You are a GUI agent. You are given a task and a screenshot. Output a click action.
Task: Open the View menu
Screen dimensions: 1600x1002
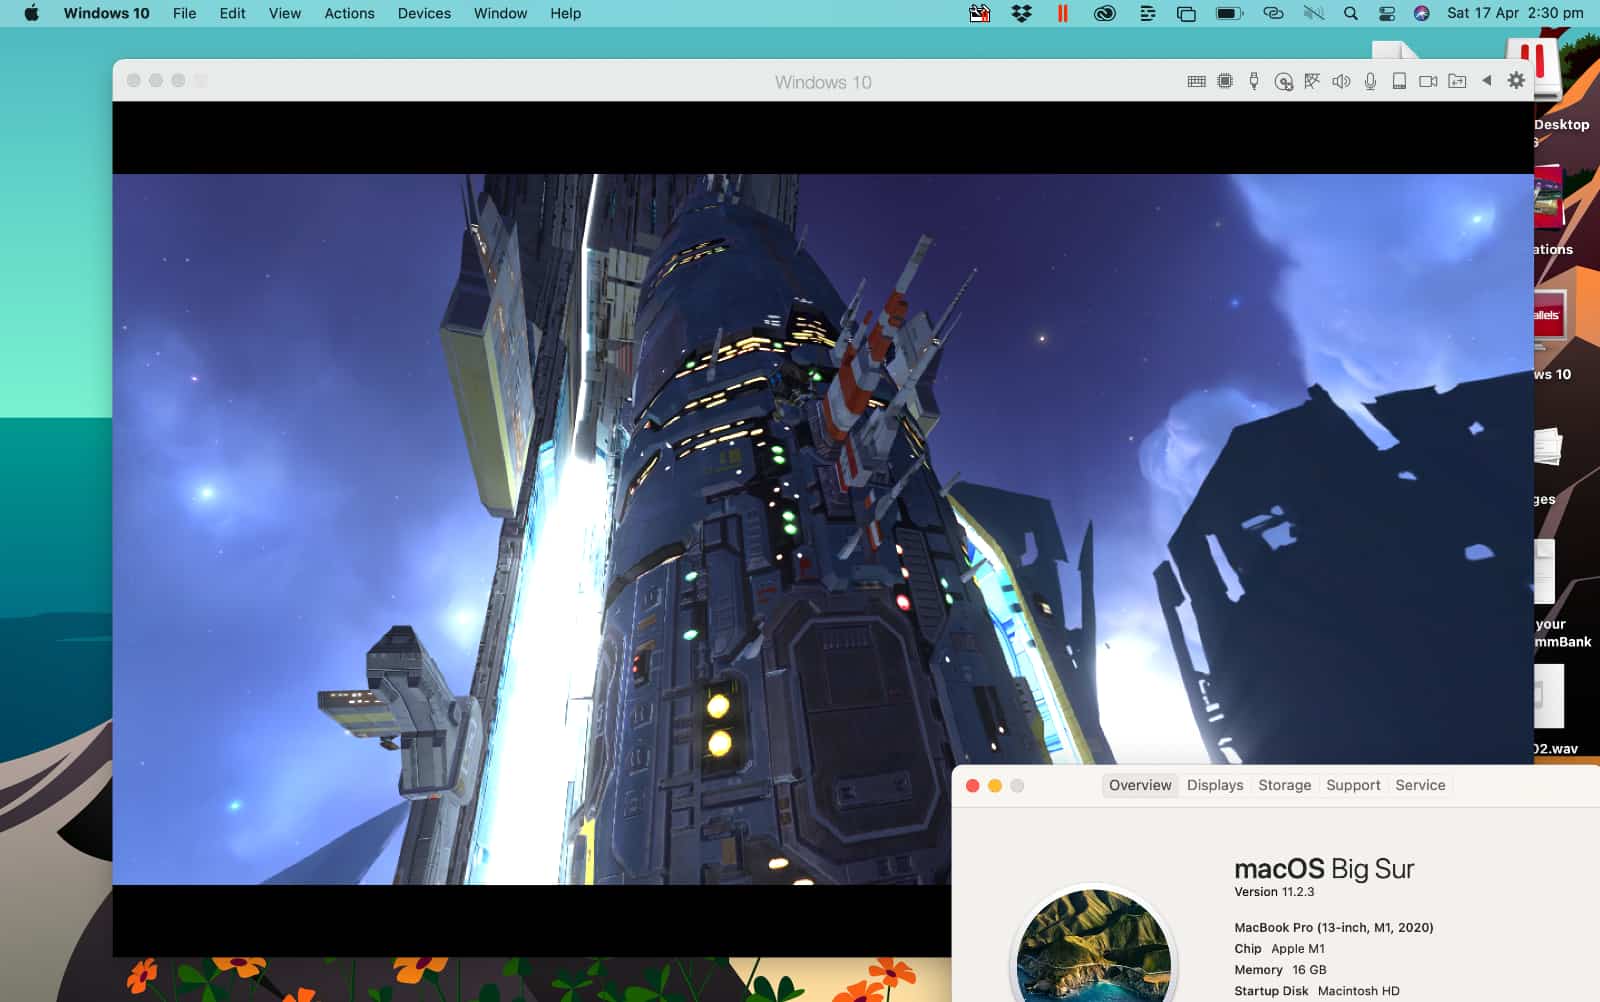(284, 13)
